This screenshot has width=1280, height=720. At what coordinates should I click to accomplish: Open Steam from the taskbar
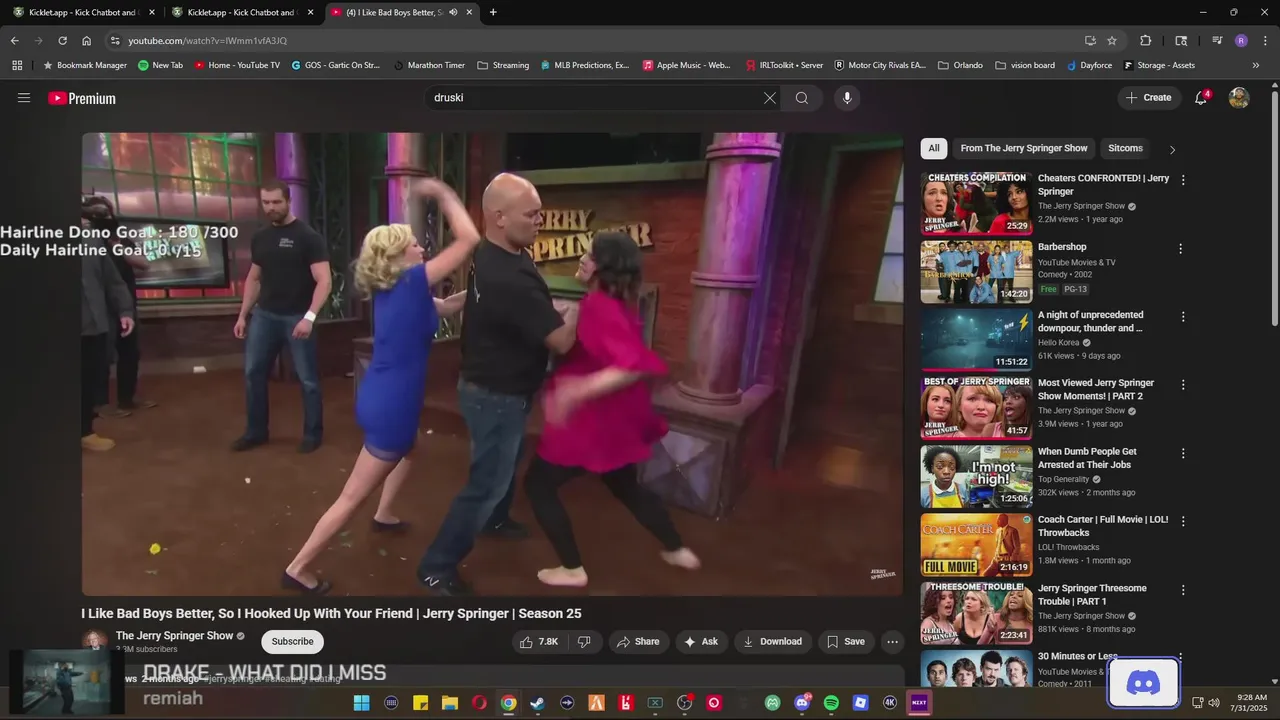coord(538,703)
